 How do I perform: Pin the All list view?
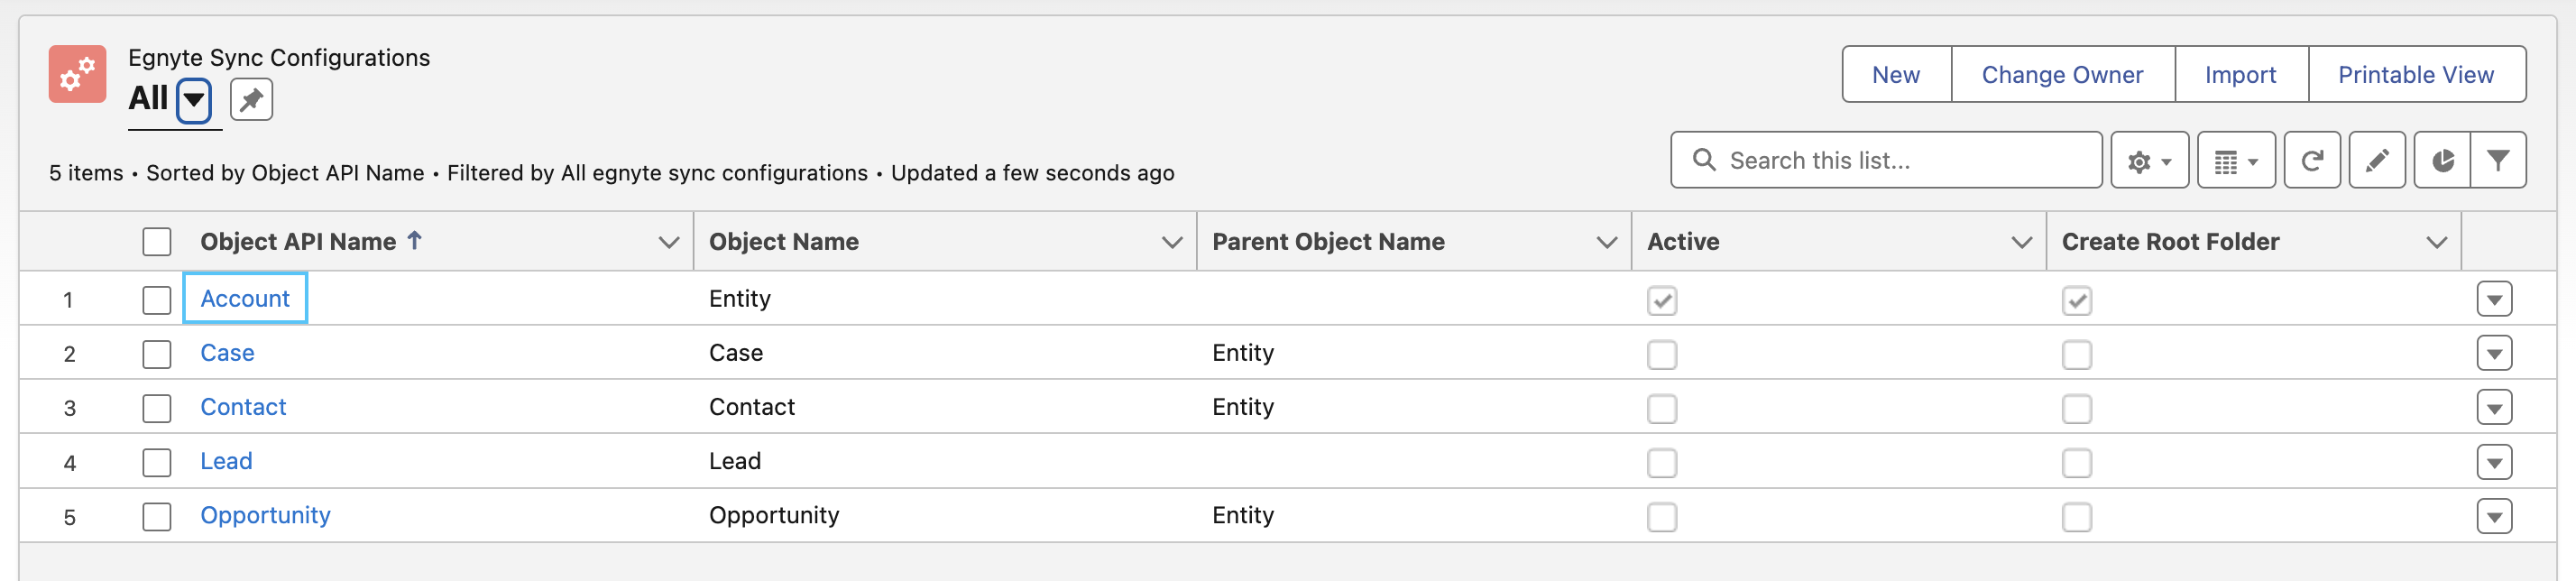[x=251, y=100]
